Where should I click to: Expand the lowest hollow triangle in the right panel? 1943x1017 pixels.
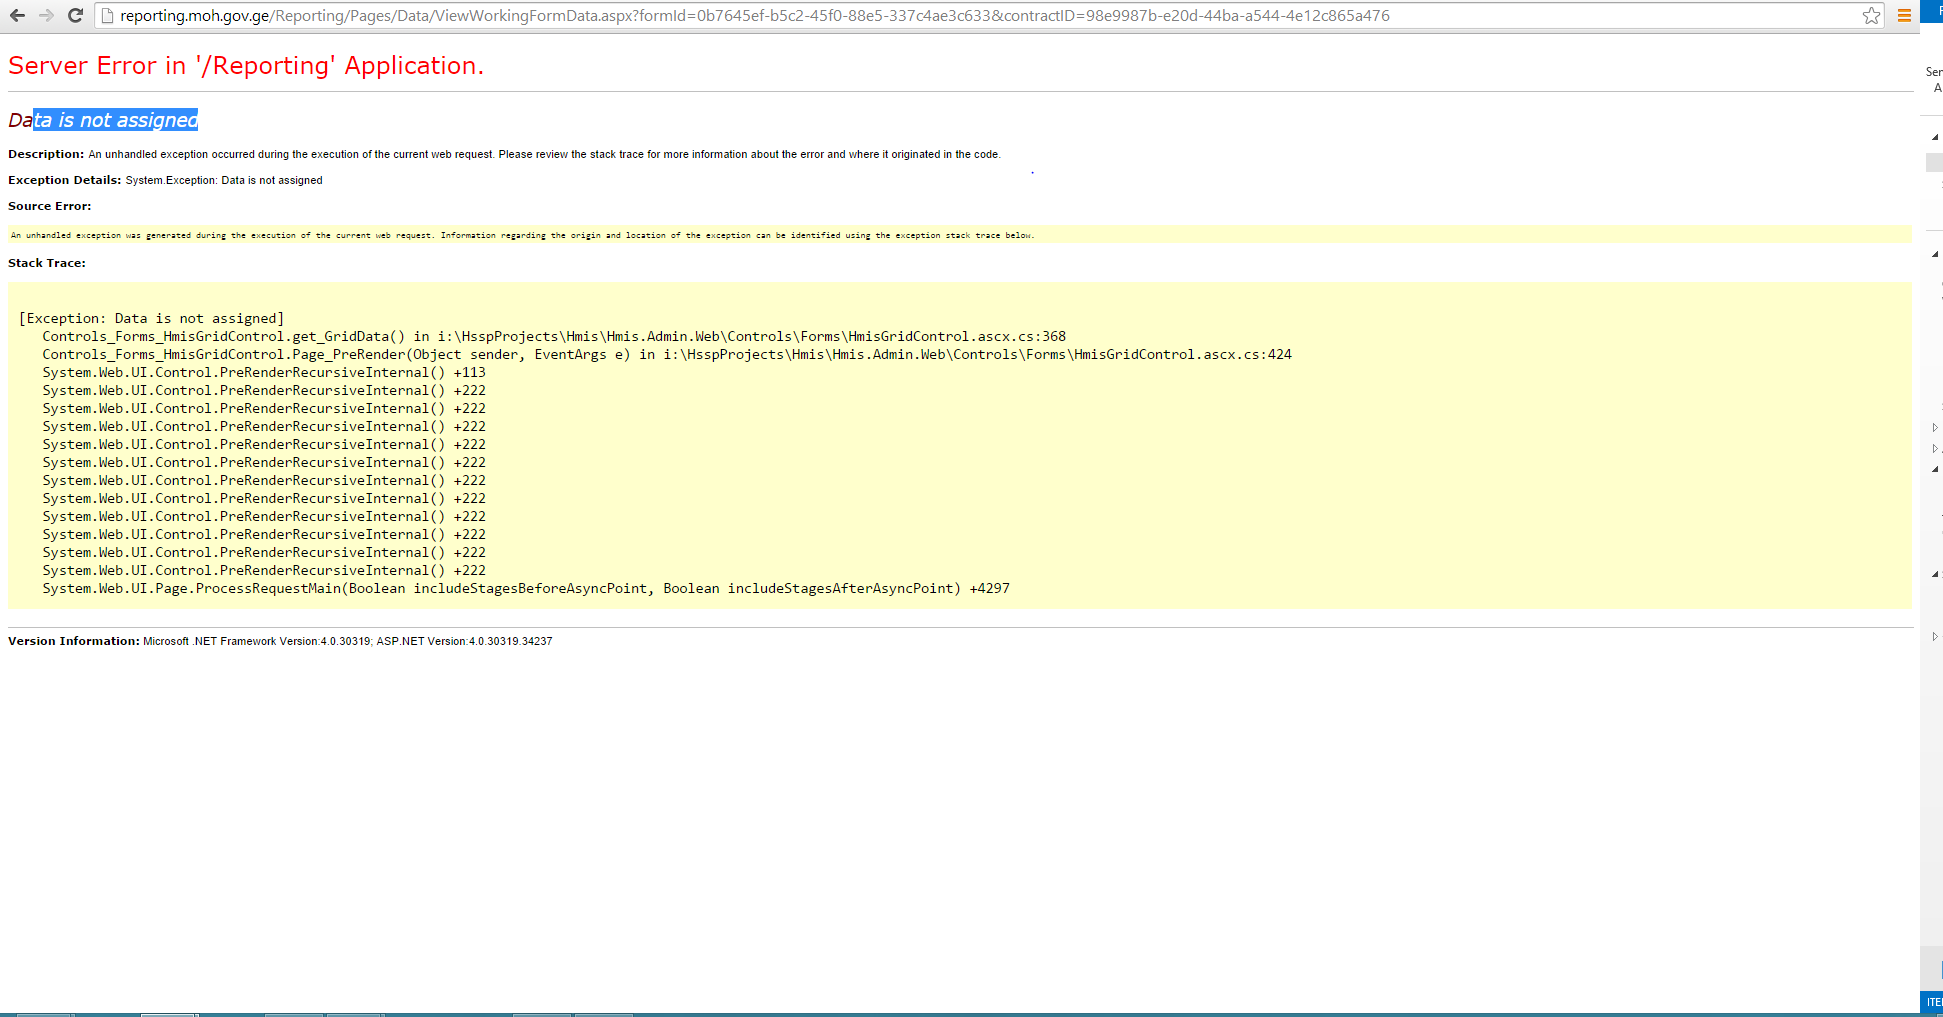click(x=1935, y=637)
